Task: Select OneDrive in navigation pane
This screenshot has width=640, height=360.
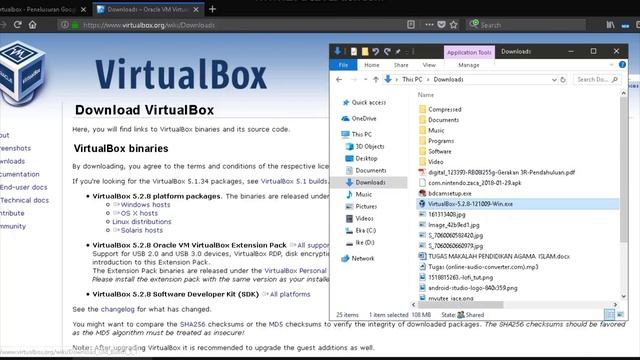Action: pyautogui.click(x=364, y=118)
